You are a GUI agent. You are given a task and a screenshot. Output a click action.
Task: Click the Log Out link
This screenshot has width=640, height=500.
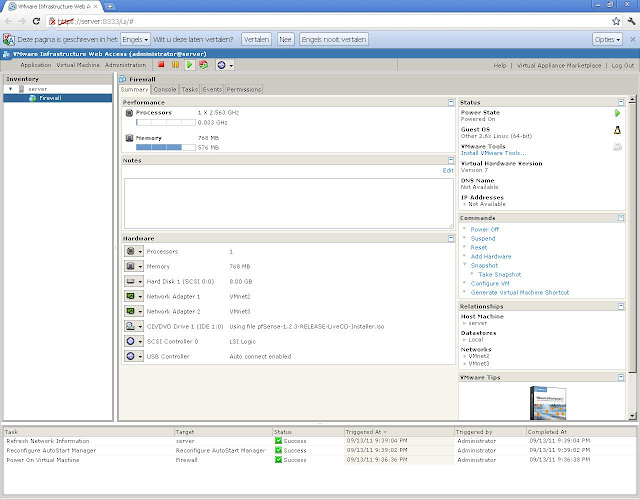(x=622, y=65)
